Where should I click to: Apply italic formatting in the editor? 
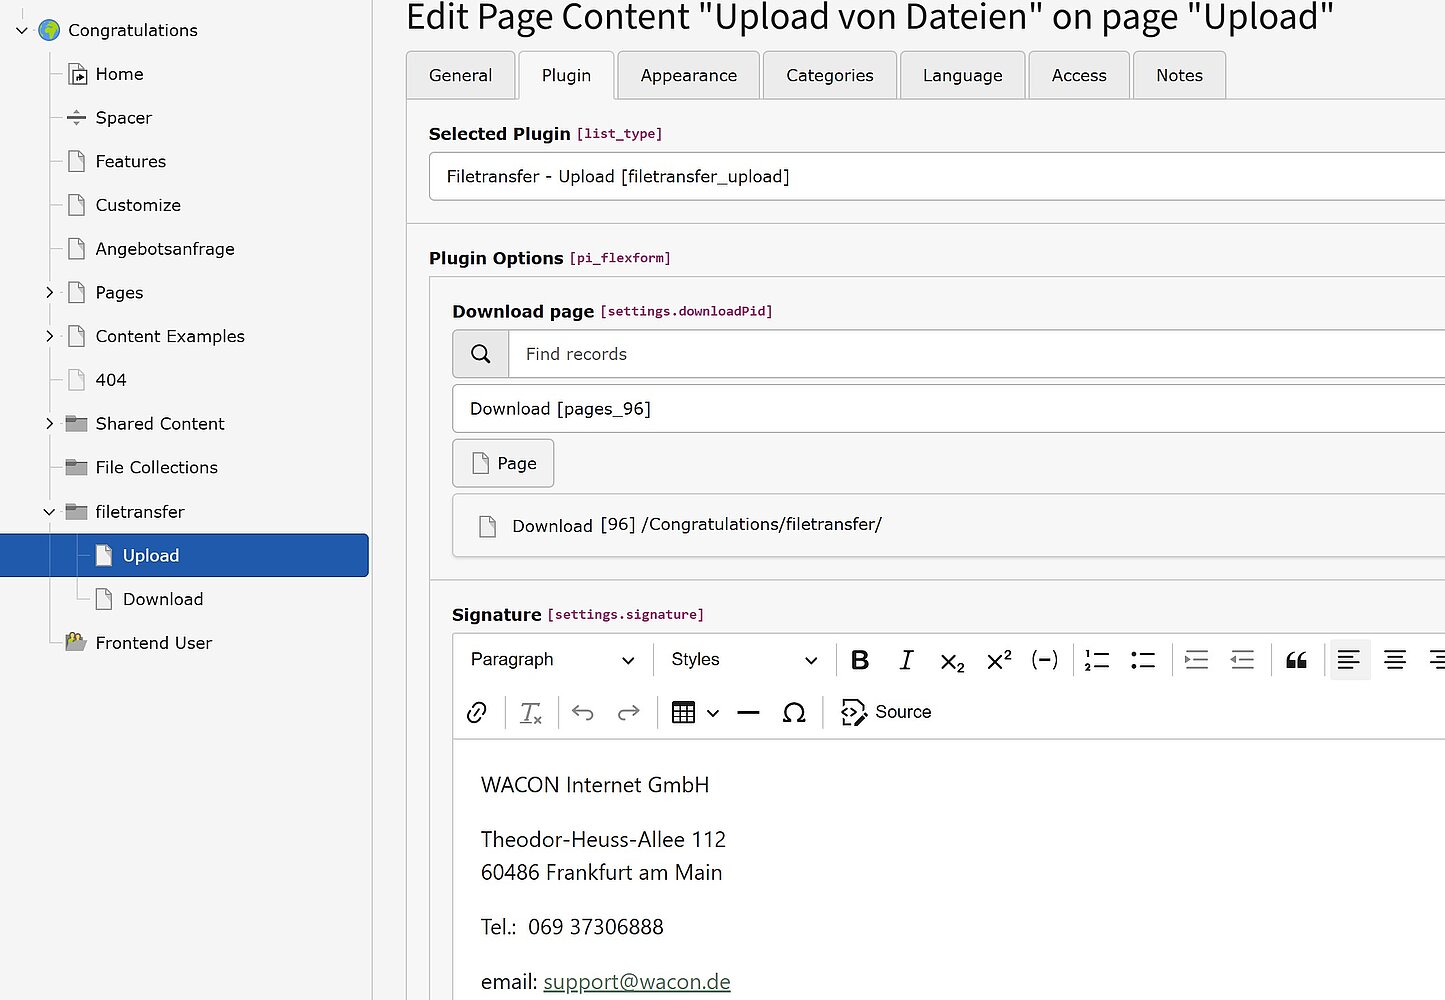tap(906, 660)
